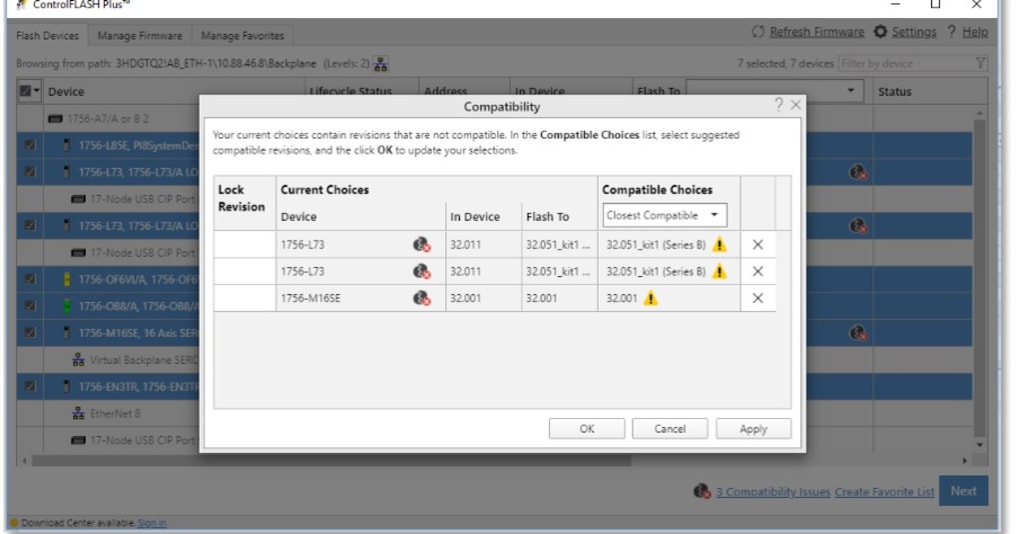
Task: Click the Virtual Backplane SERCOS network icon
Action: point(79,360)
